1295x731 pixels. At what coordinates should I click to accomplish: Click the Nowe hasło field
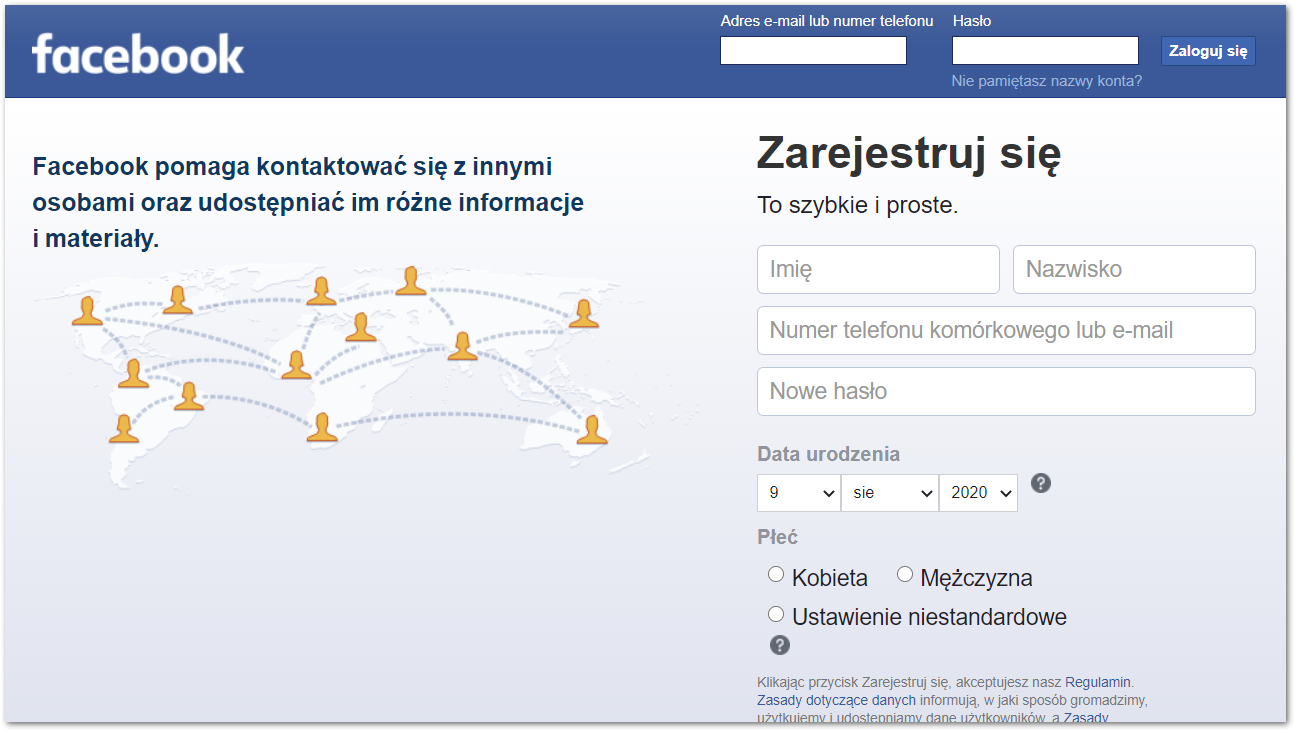pos(1006,392)
